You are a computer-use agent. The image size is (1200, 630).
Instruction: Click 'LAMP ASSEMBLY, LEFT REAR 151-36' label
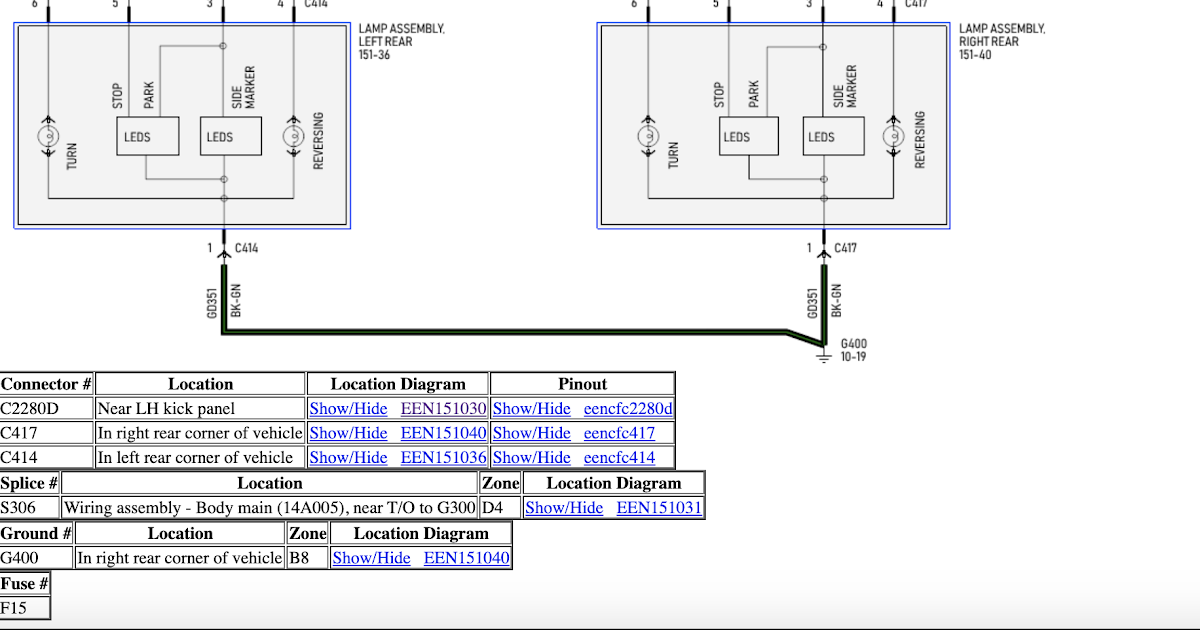402,42
